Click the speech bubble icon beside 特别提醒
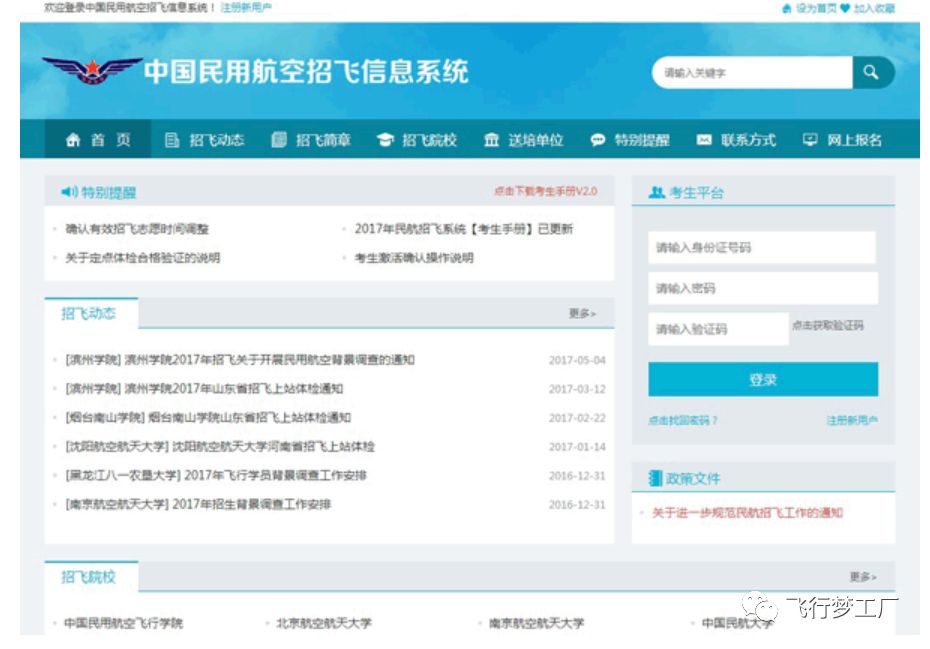930x649 pixels. [598, 140]
